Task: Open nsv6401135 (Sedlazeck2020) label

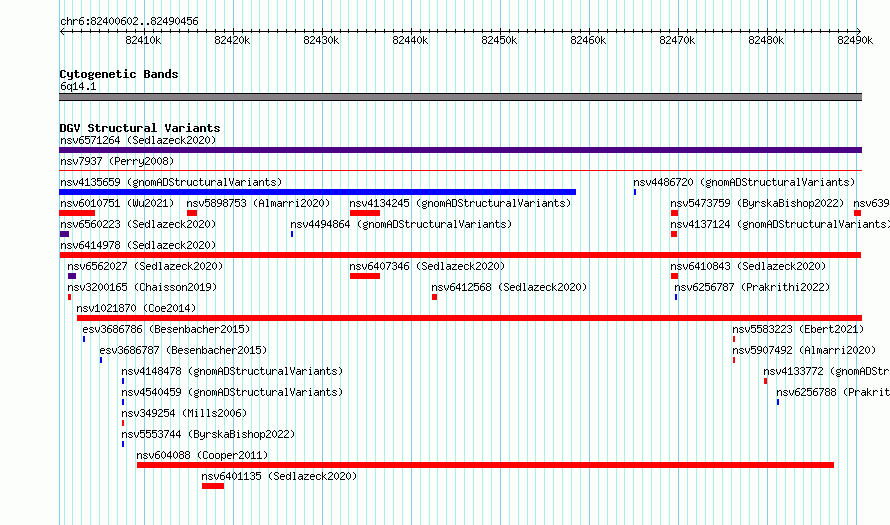Action: click(279, 476)
